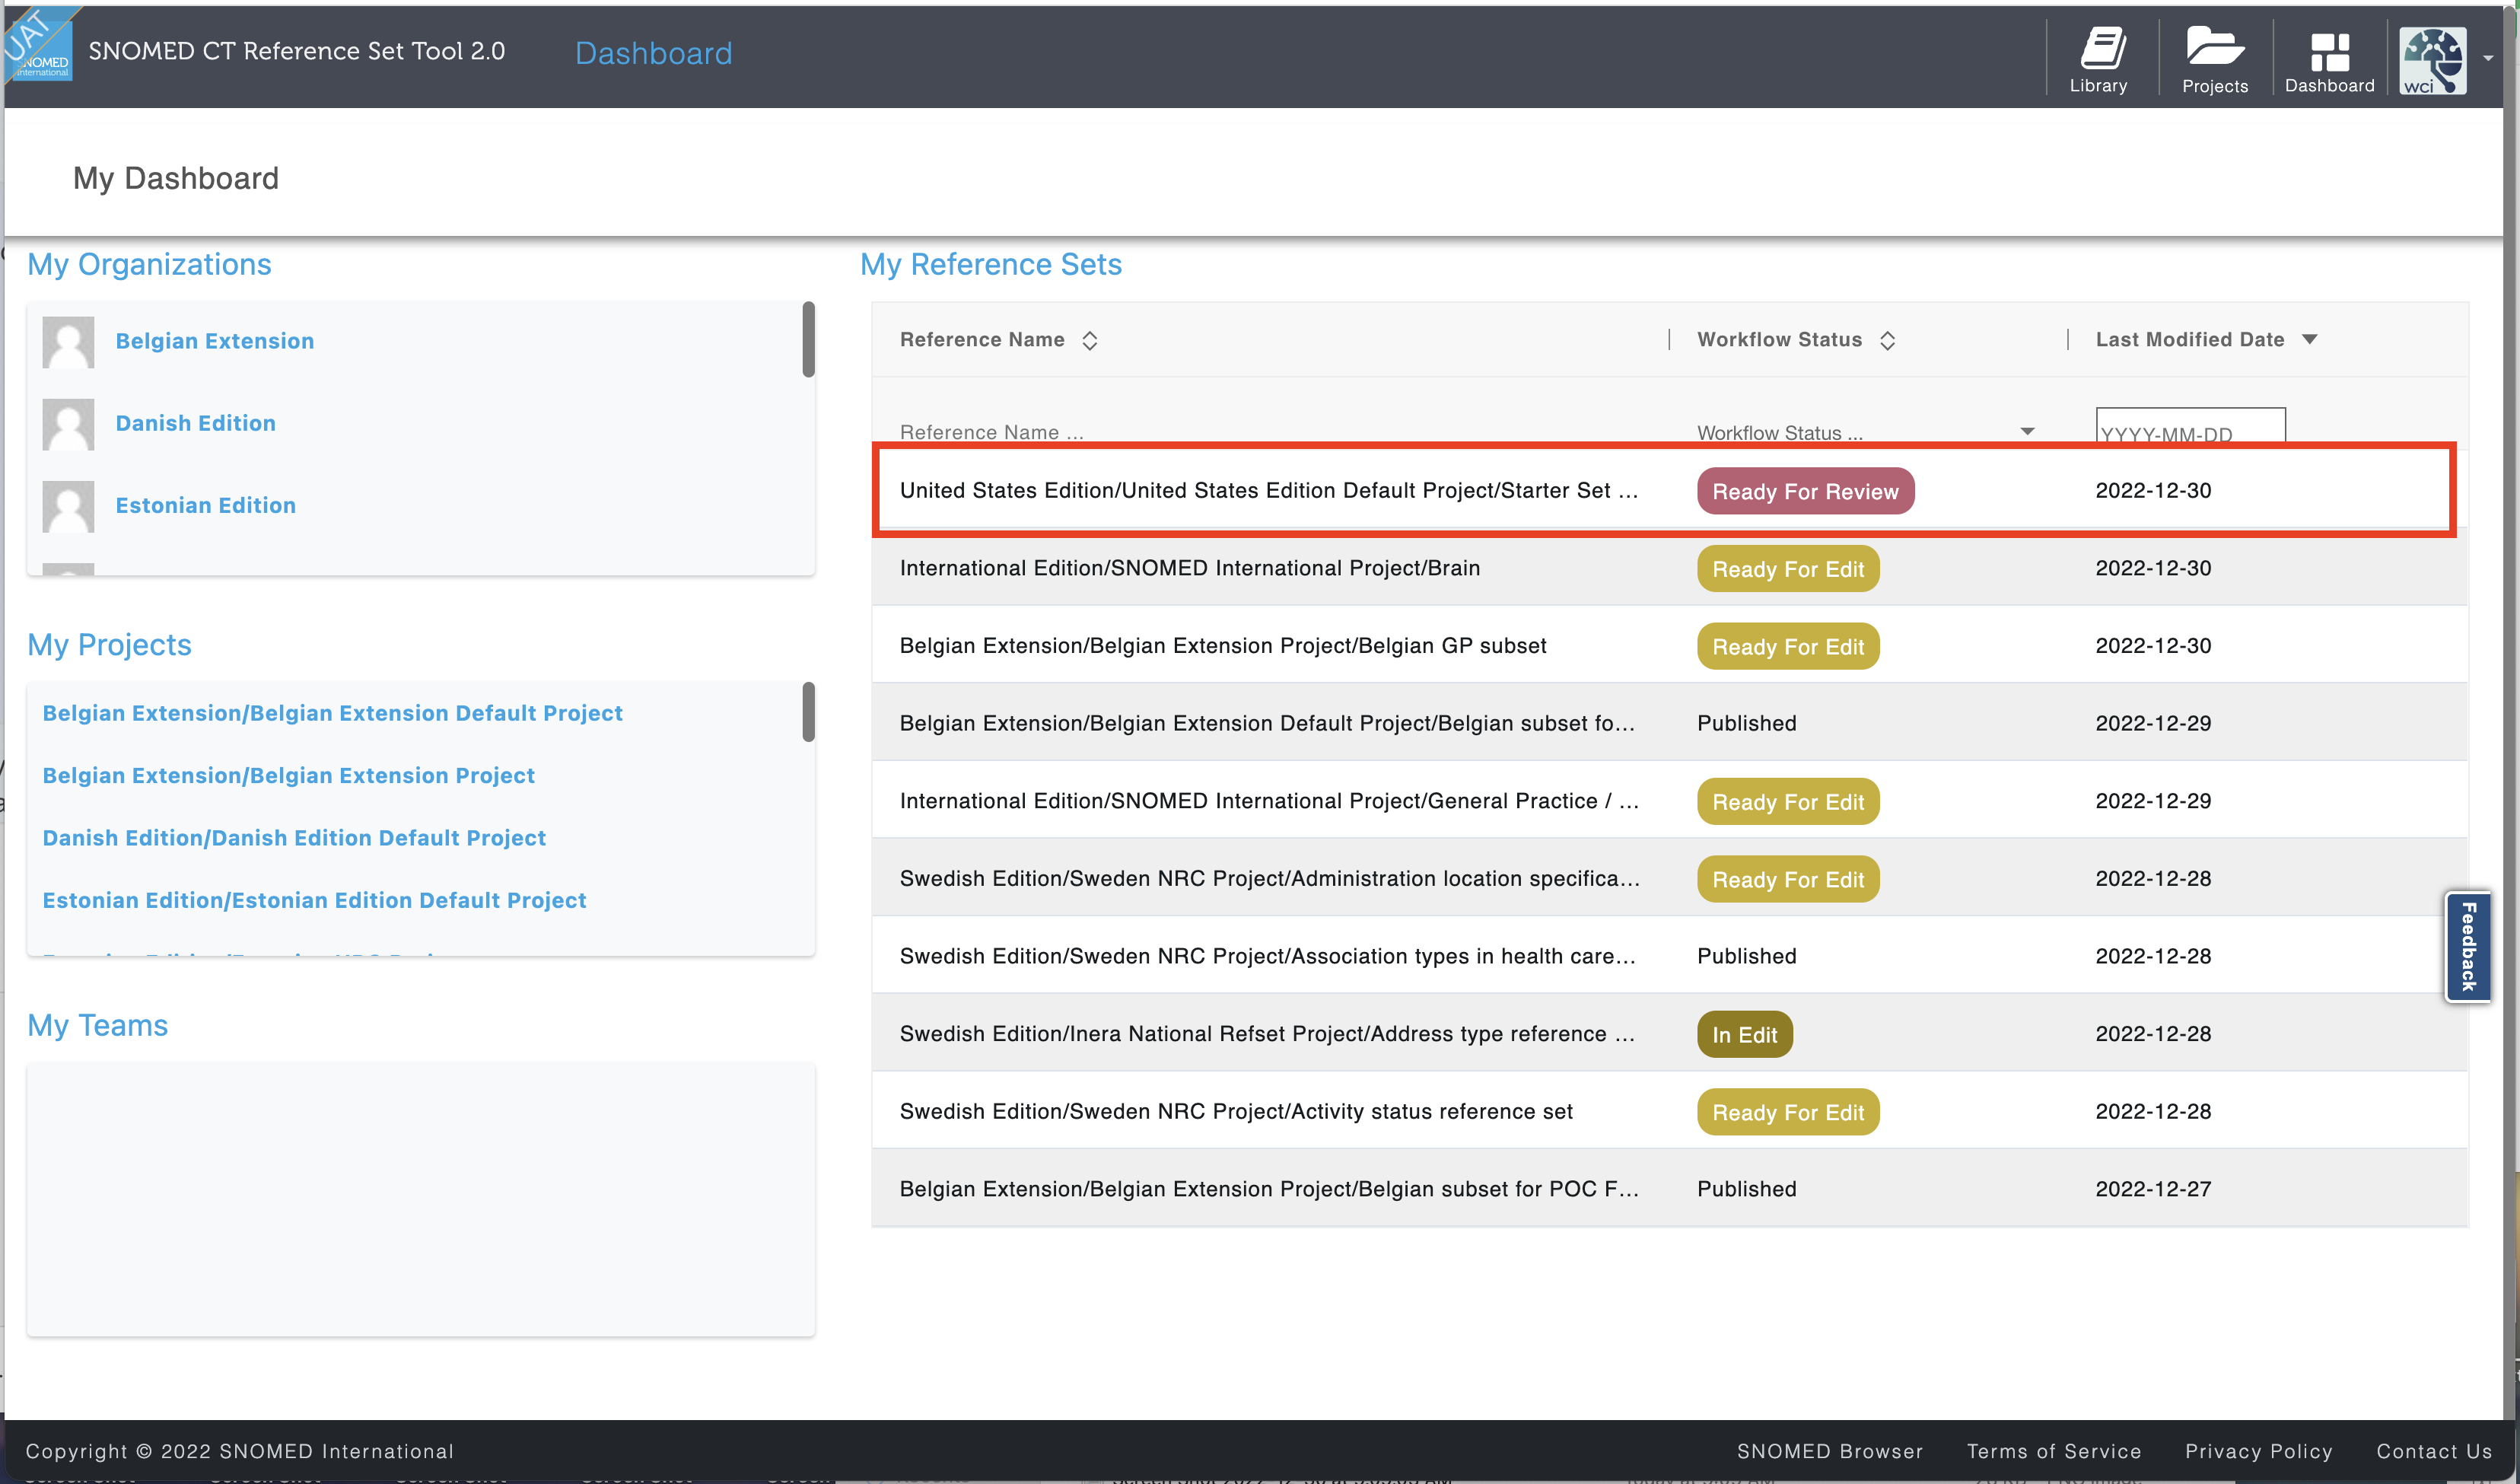
Task: Select Belgian subset for POC row
Action: tap(1669, 1189)
